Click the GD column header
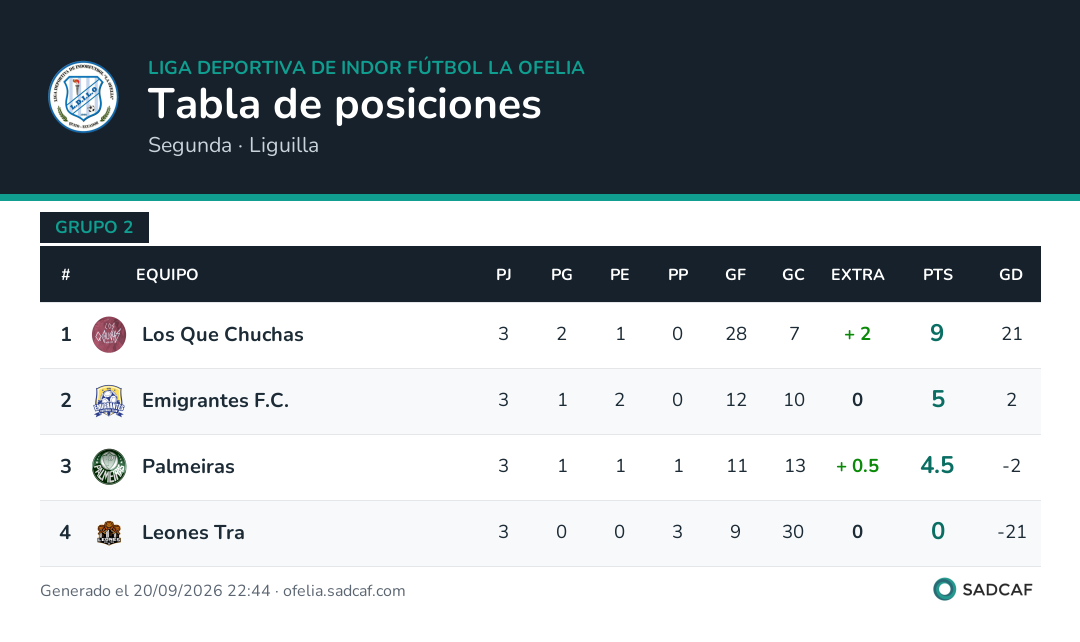 [1010, 275]
